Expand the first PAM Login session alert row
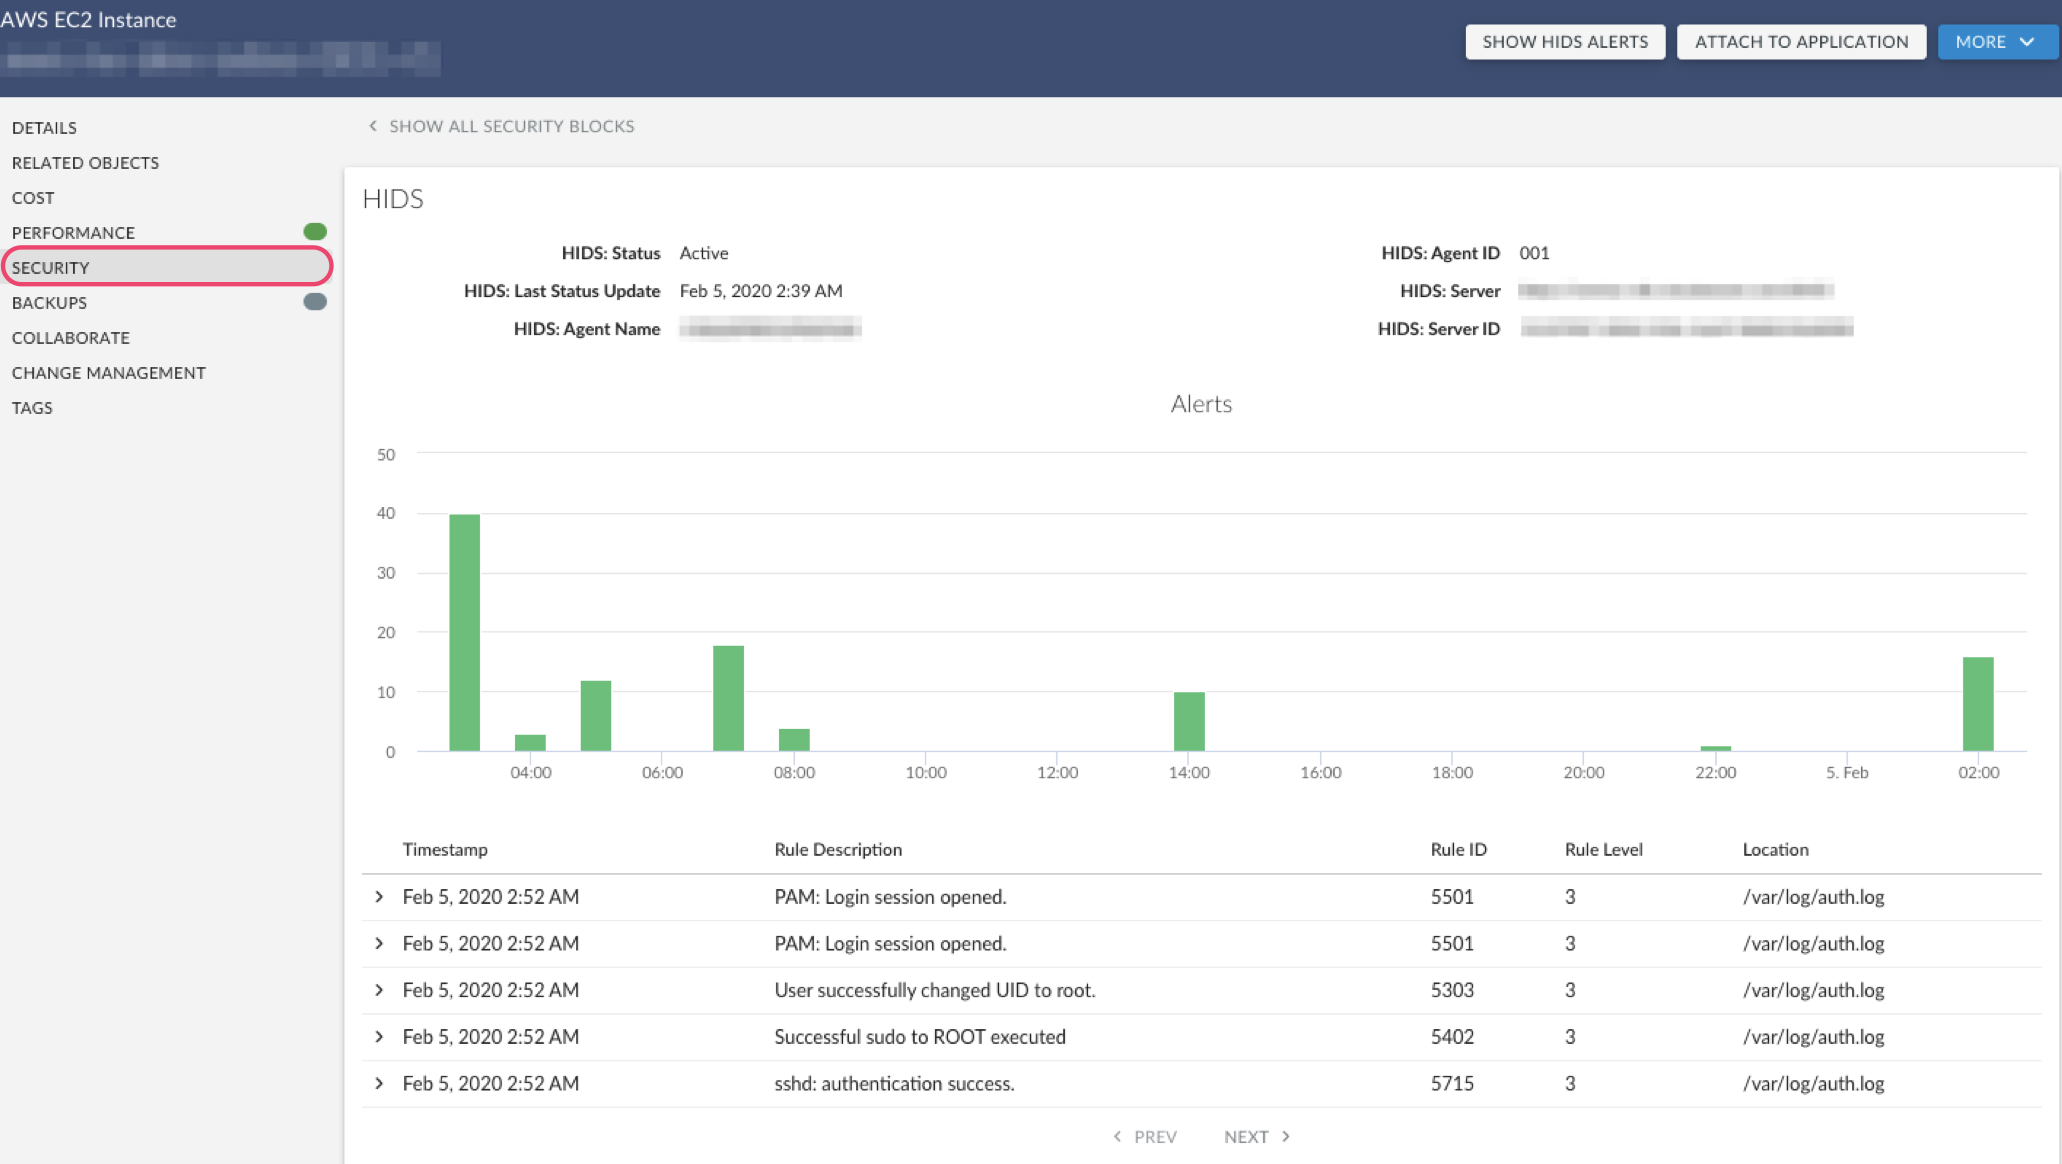The width and height of the screenshot is (2062, 1164). coord(378,895)
